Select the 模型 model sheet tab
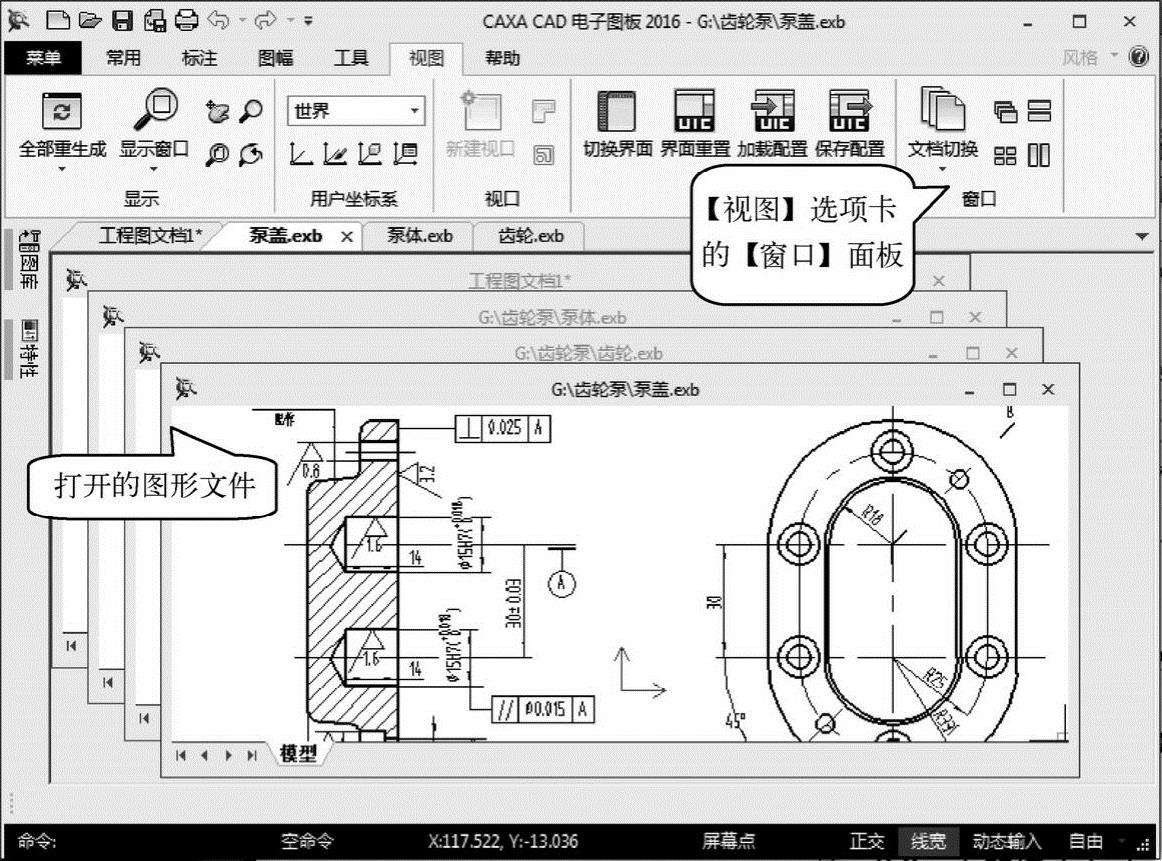Image resolution: width=1162 pixels, height=861 pixels. (299, 753)
